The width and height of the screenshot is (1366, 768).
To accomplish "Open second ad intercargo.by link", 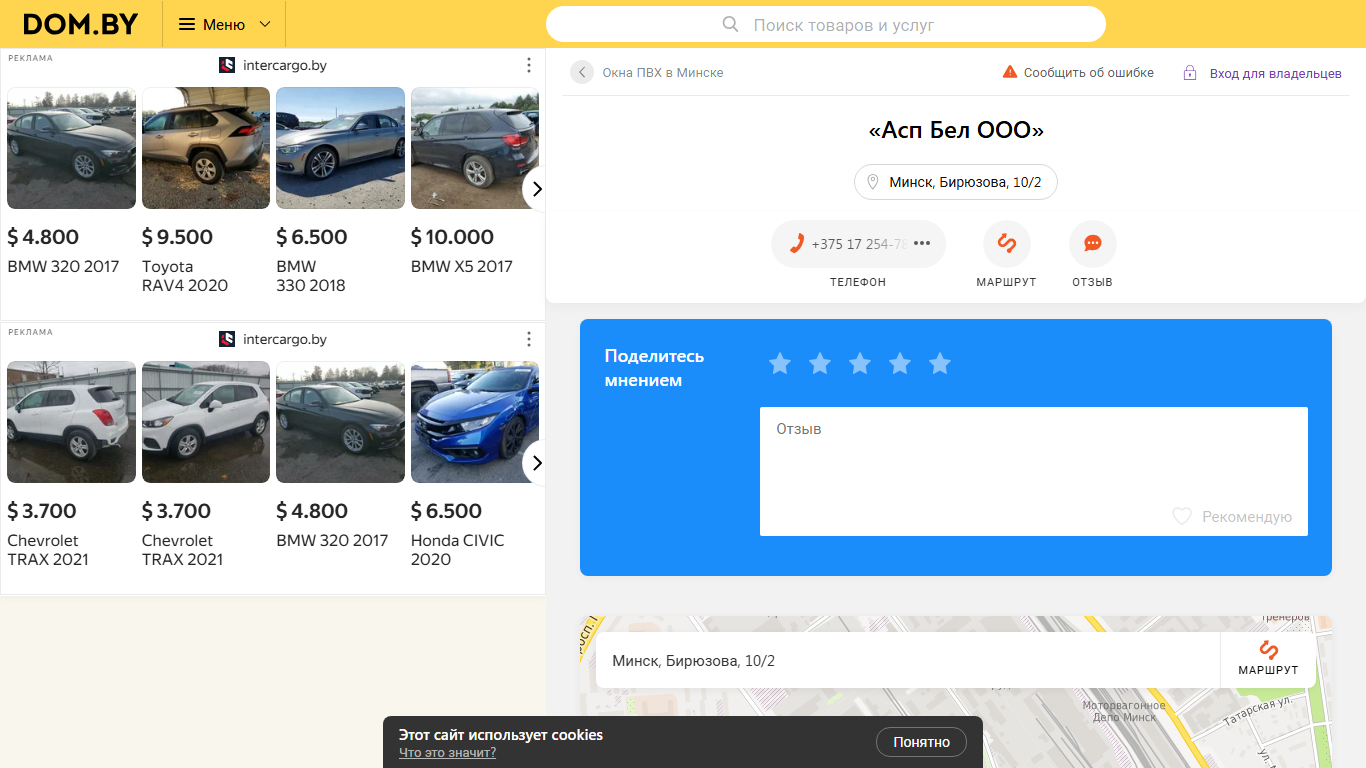I will (x=285, y=339).
